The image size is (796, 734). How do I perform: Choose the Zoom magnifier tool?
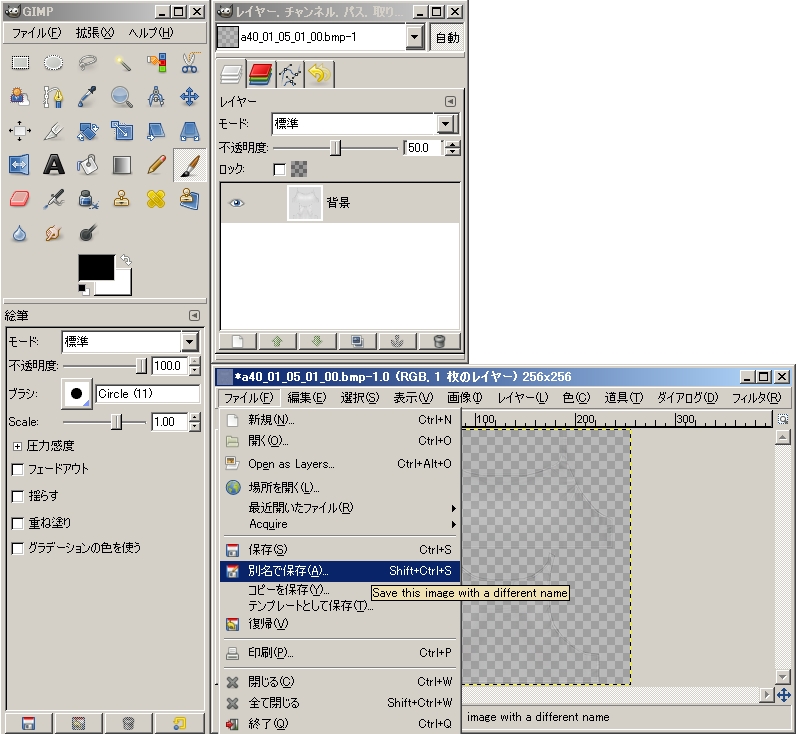tap(122, 97)
